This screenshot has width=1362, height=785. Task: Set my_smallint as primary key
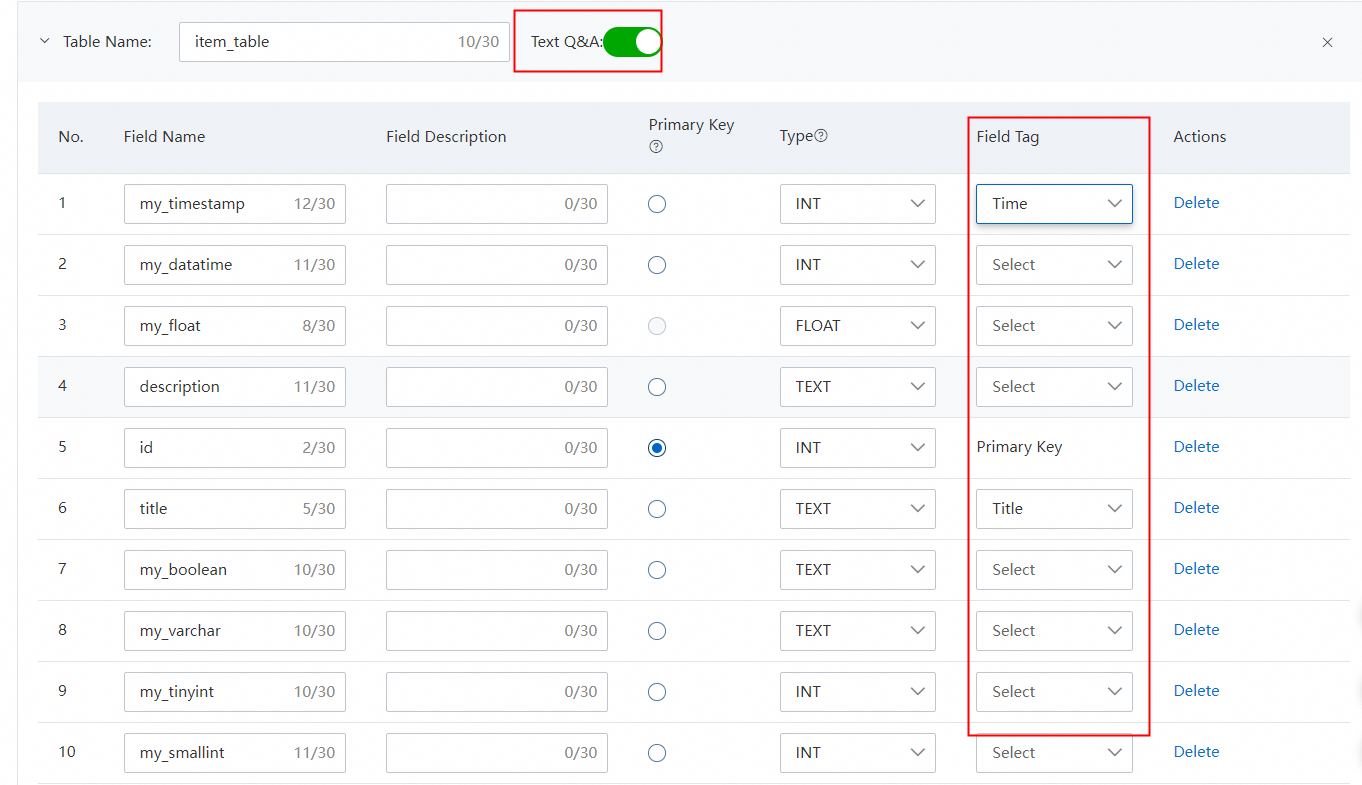click(x=657, y=753)
